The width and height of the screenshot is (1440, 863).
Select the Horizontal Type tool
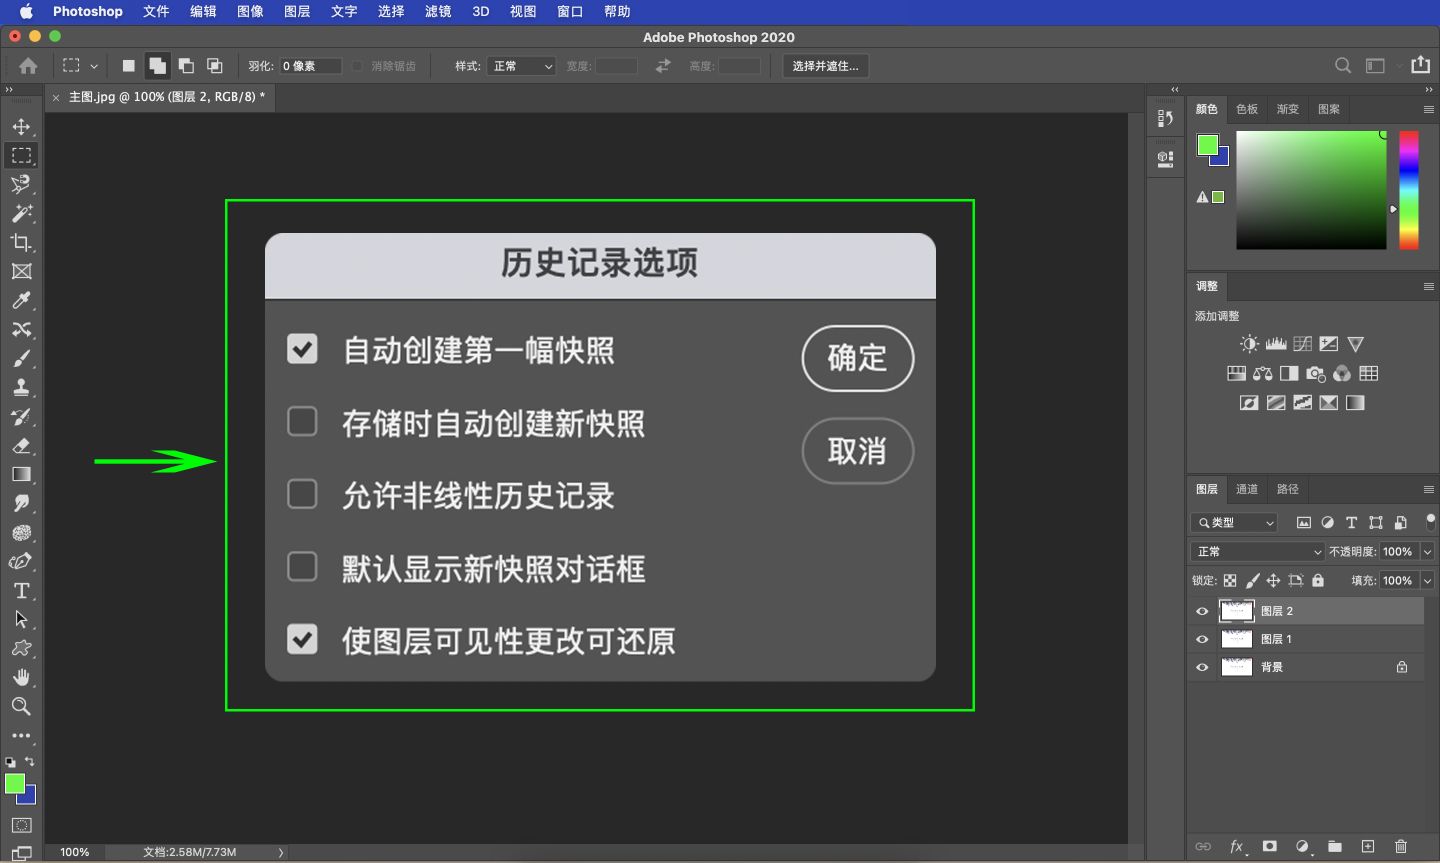point(21,591)
